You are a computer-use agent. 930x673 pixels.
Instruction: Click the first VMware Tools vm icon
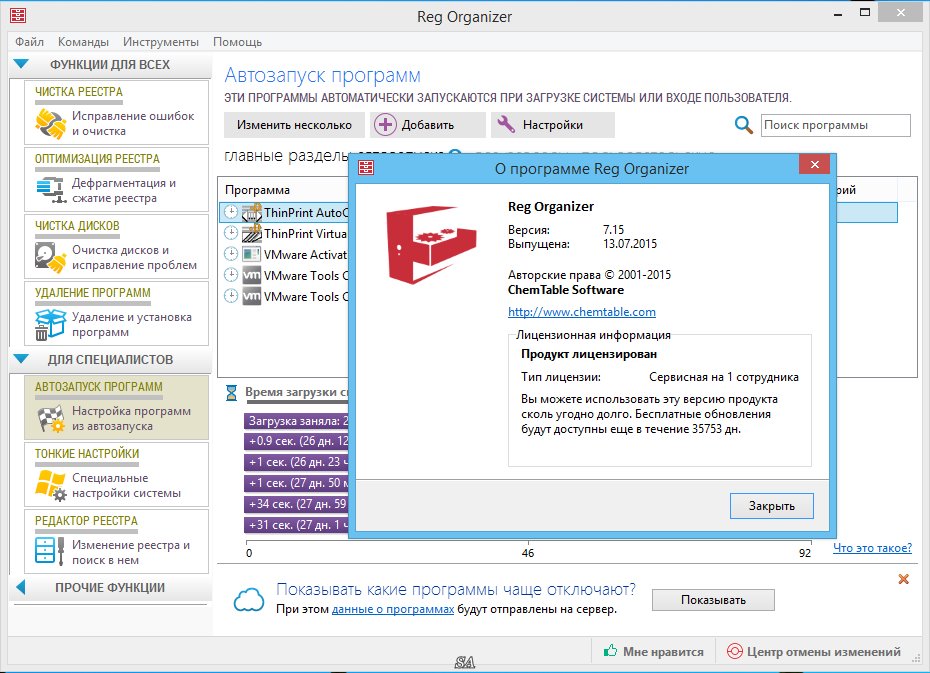[x=251, y=275]
